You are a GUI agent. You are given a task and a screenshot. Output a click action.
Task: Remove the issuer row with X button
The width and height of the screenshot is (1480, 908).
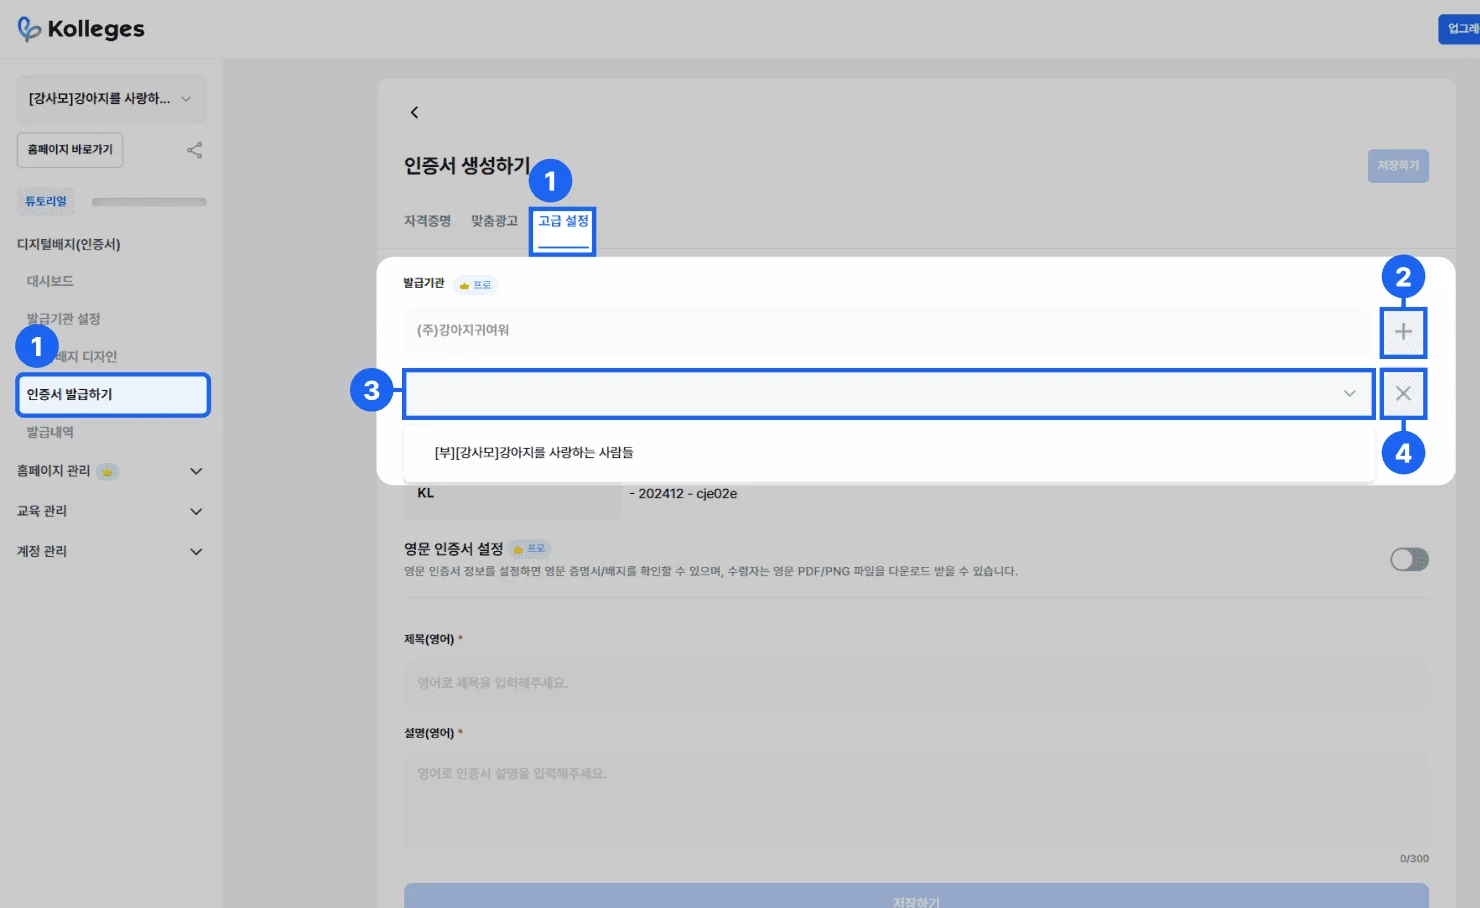[1403, 394]
